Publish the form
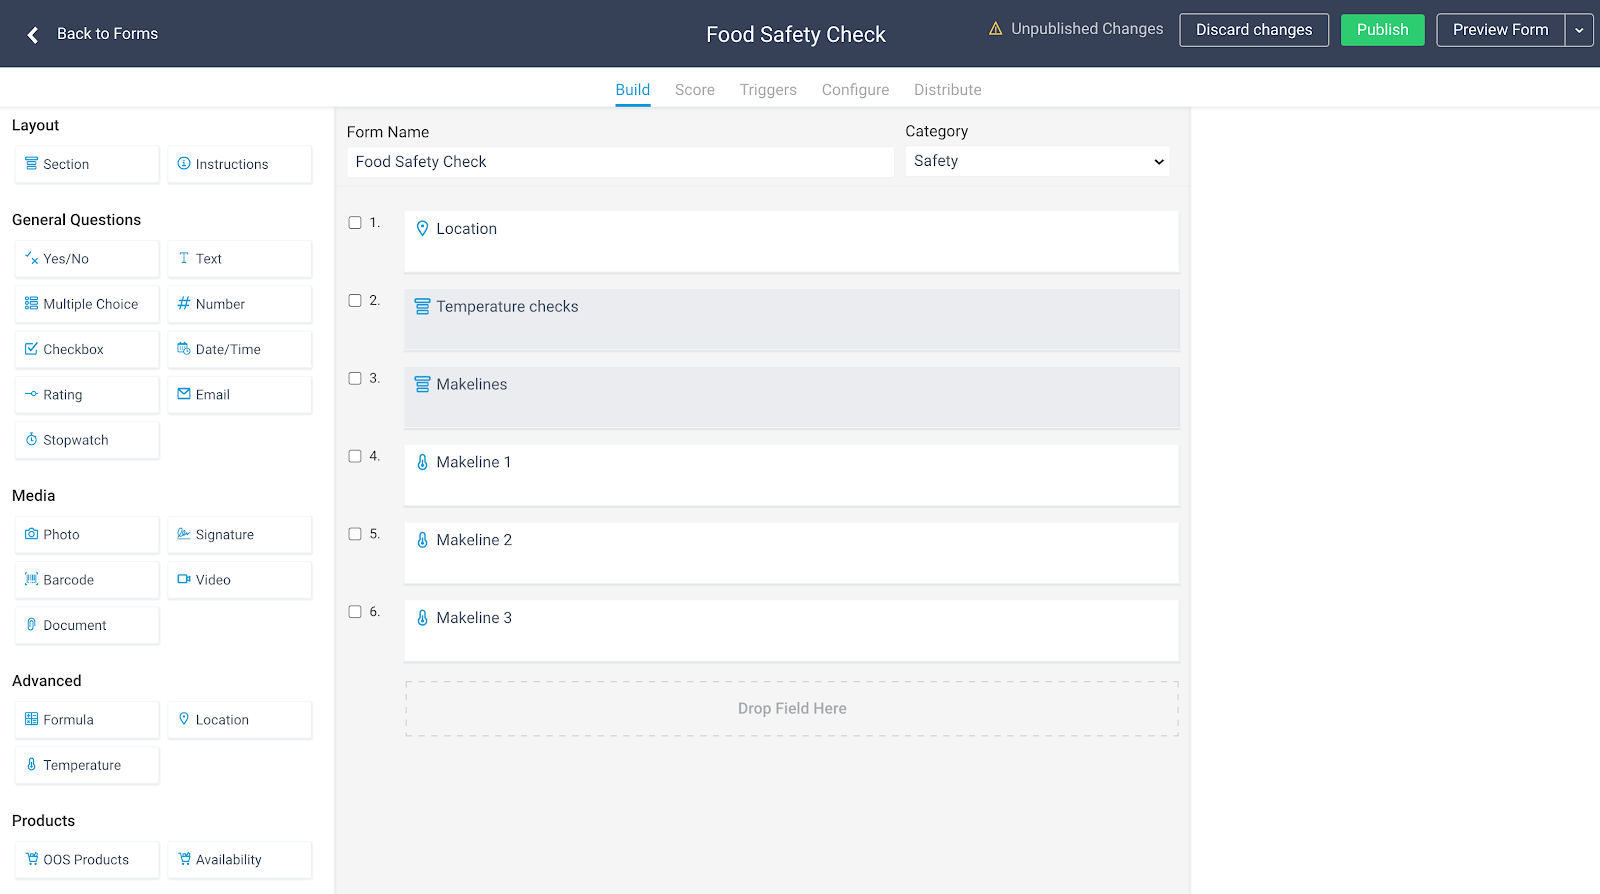Viewport: 1600px width, 894px height. 1383,30
